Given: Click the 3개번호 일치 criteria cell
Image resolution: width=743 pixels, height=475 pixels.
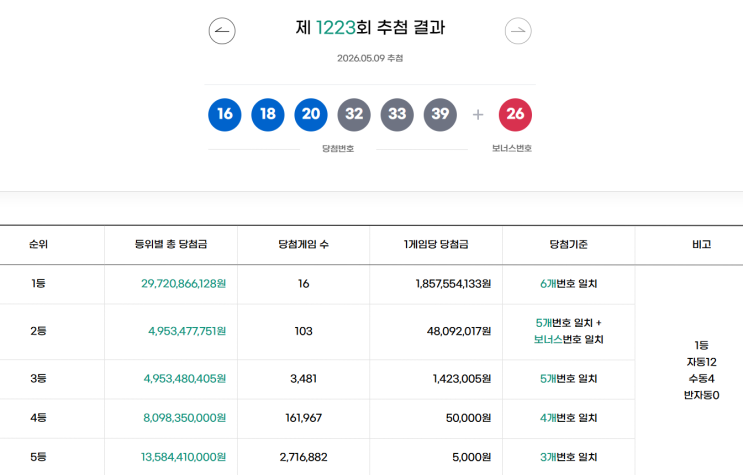Looking at the screenshot, I should click(x=569, y=457).
